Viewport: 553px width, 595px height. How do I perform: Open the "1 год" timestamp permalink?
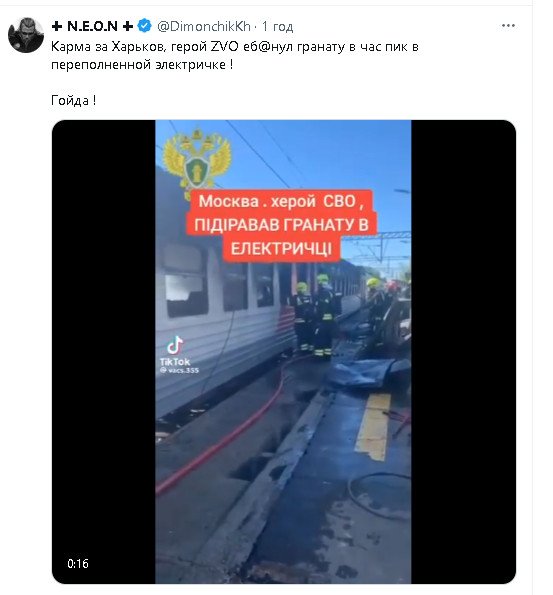point(277,27)
